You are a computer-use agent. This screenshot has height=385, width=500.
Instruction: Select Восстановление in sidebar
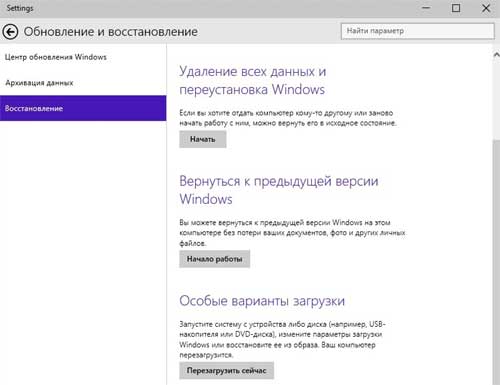[83, 108]
